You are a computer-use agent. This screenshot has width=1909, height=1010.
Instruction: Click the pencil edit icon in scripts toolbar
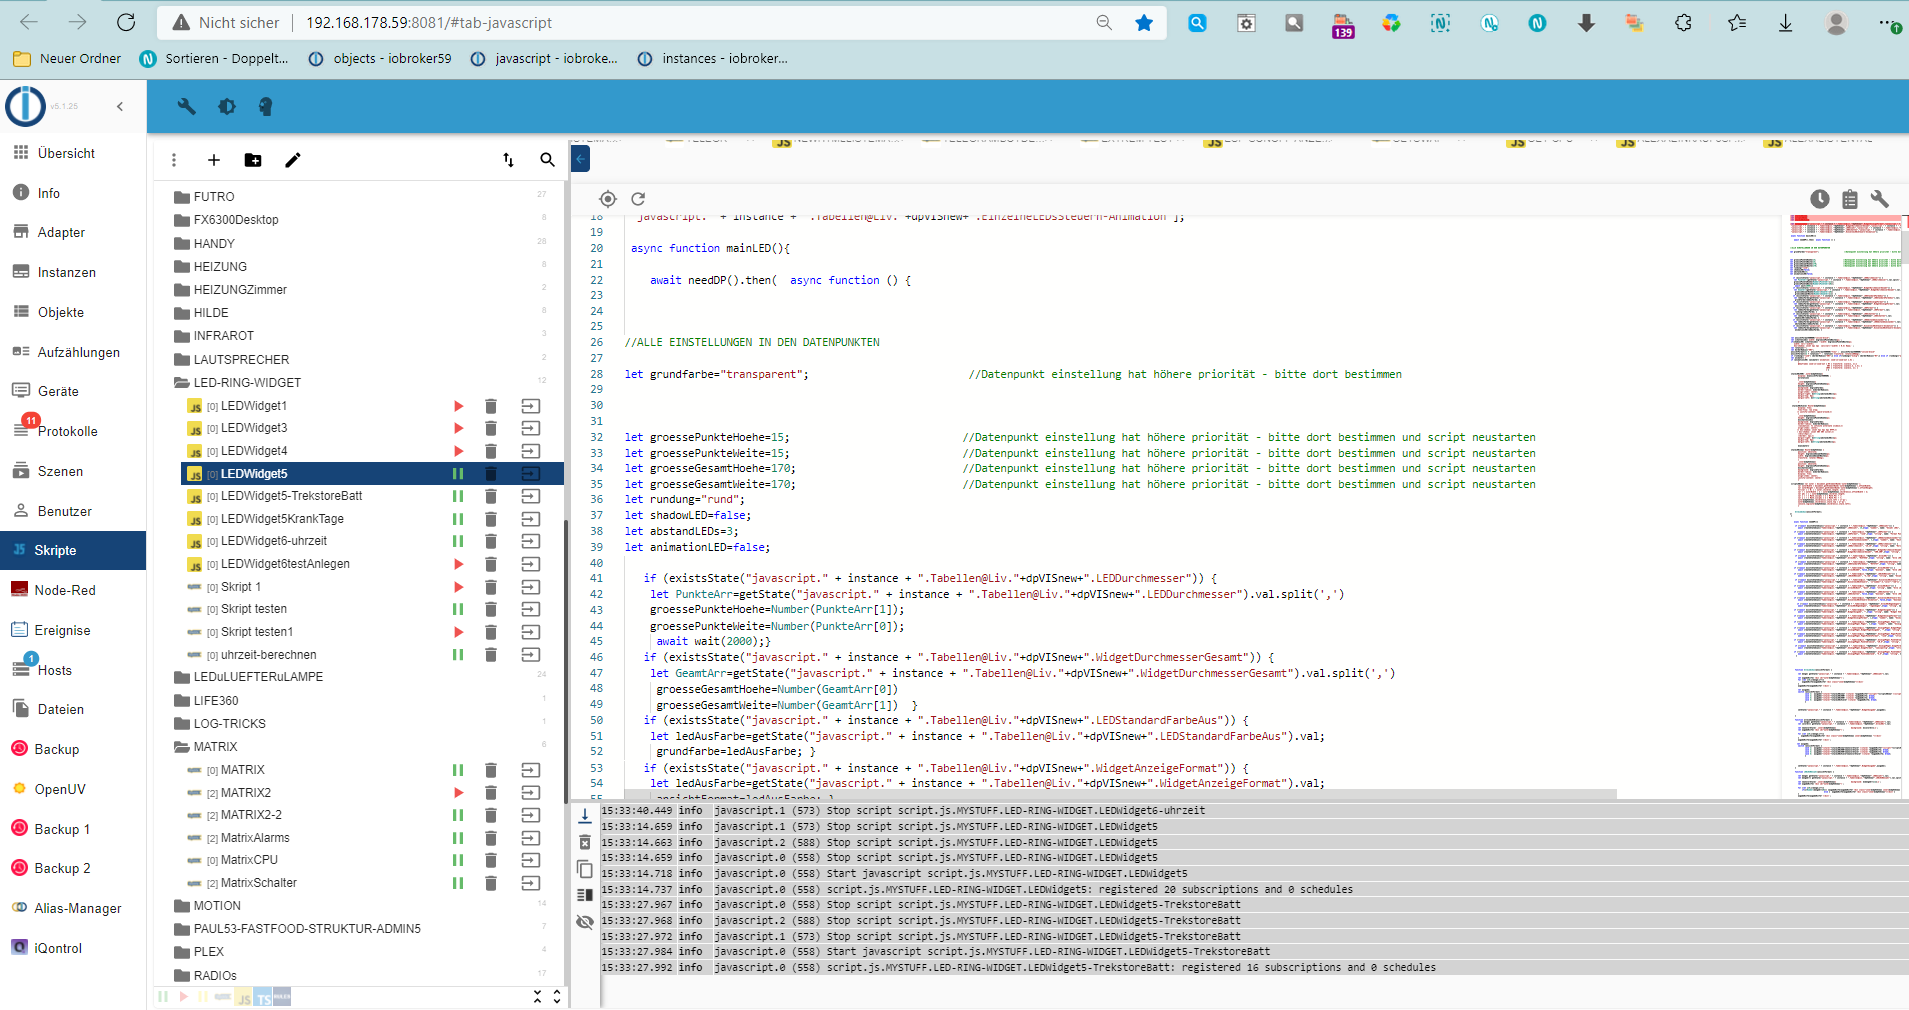click(292, 160)
